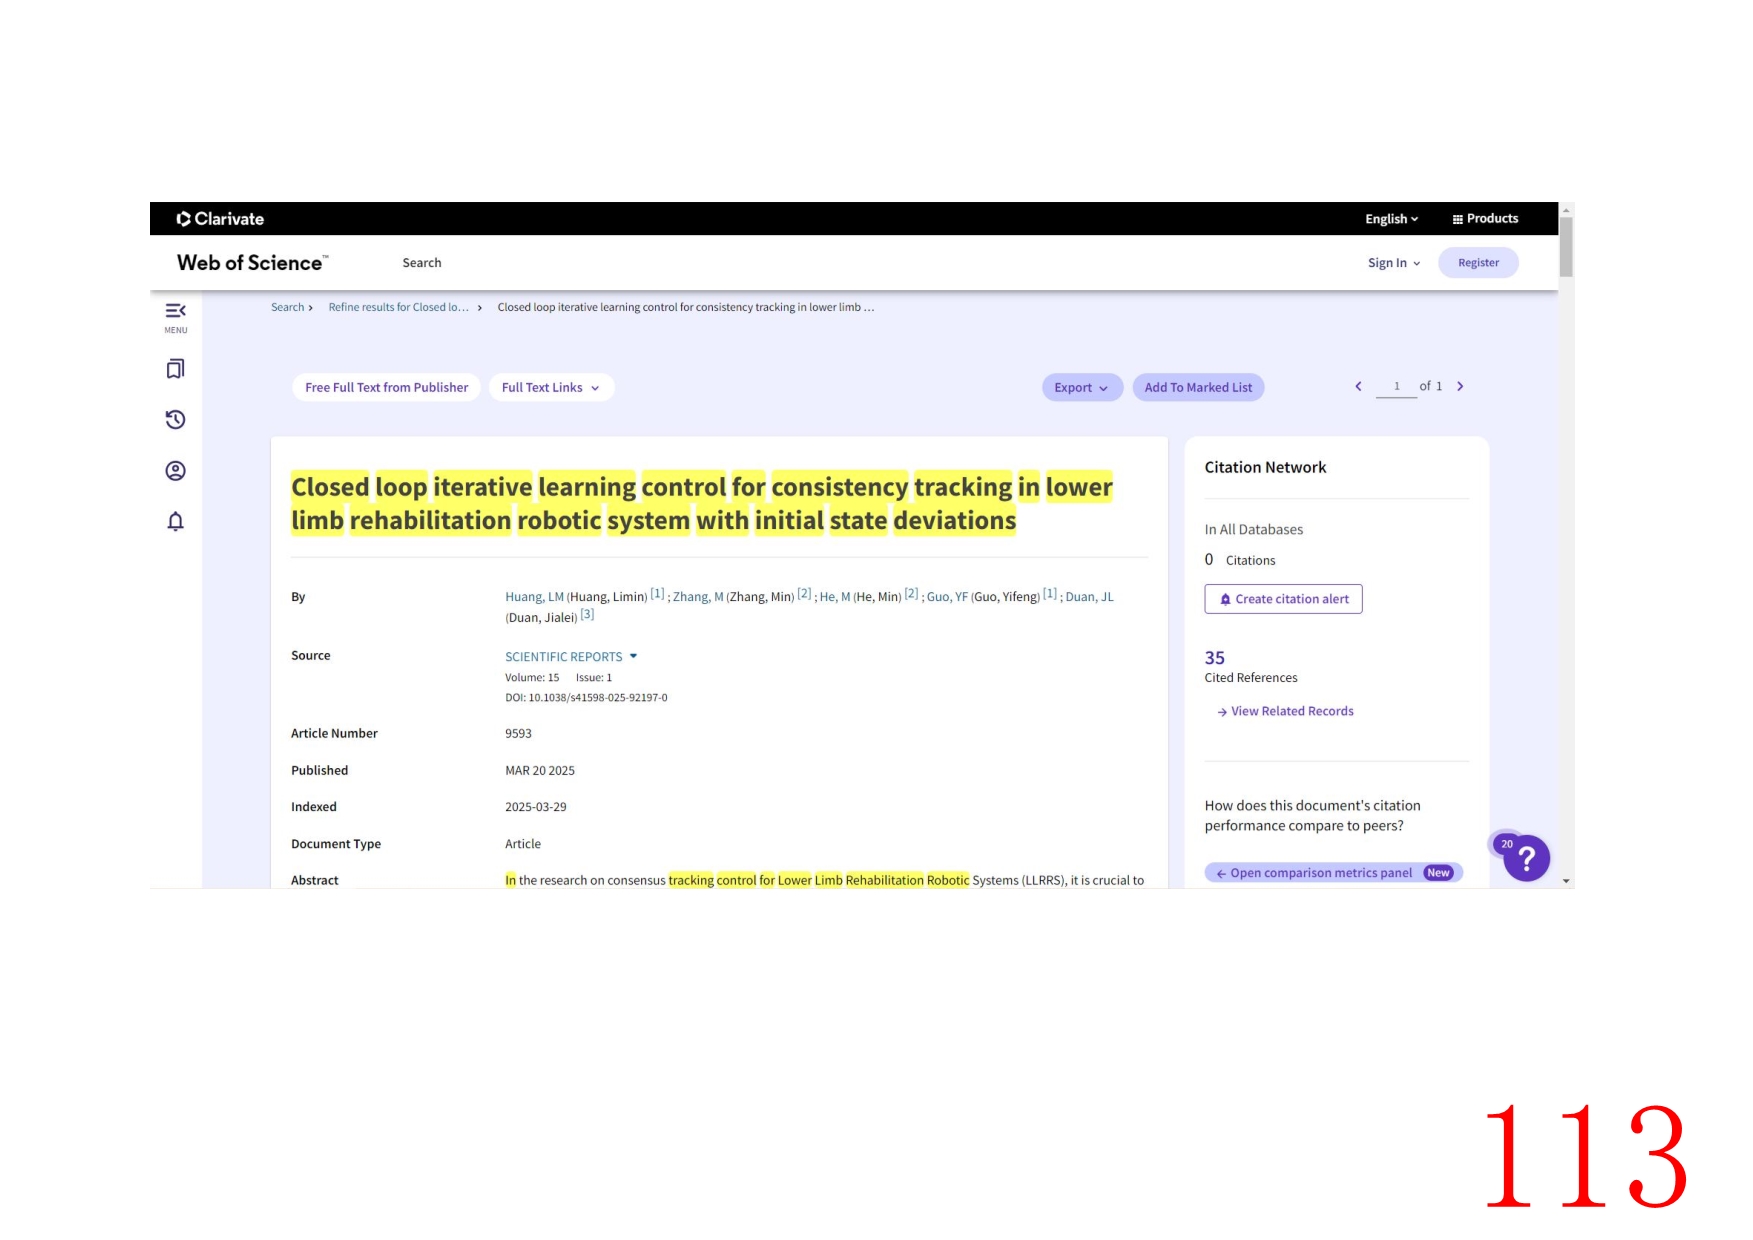
Task: Click the purple help question mark icon
Action: click(1526, 858)
